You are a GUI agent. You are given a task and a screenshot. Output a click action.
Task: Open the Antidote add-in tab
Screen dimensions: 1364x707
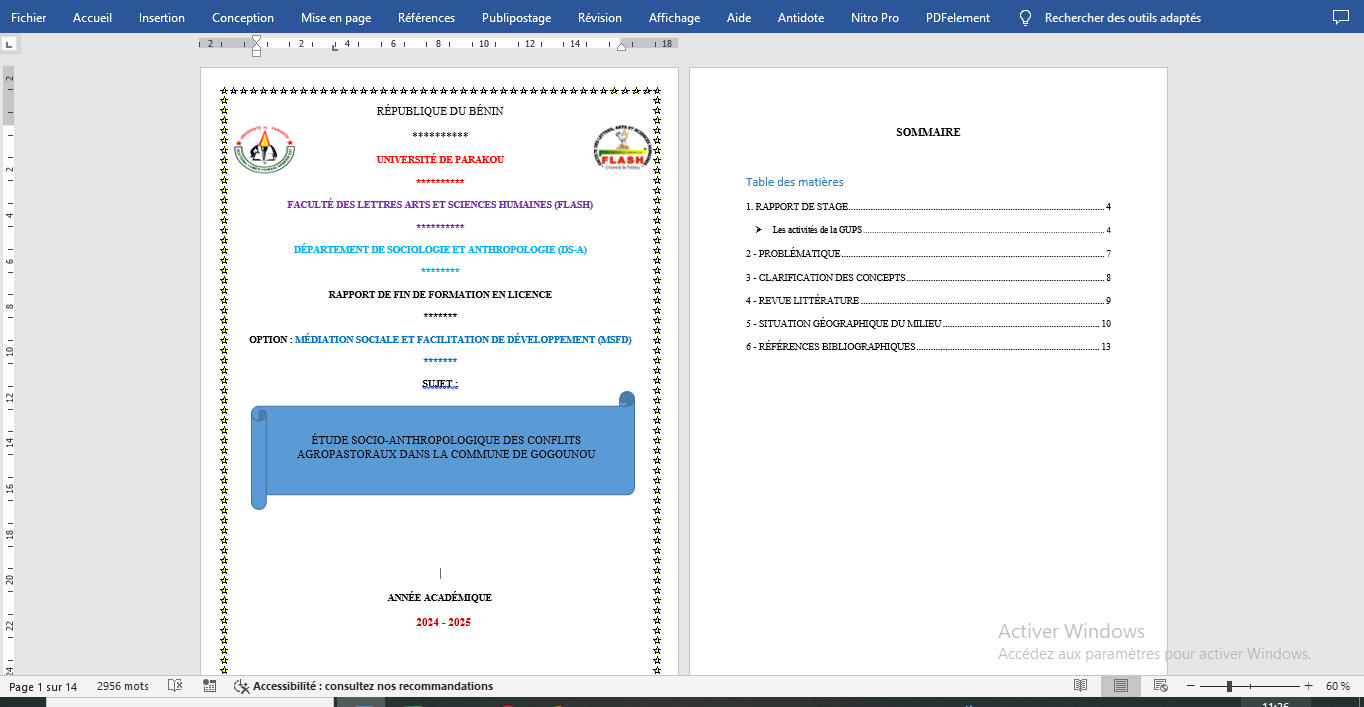[x=801, y=18]
